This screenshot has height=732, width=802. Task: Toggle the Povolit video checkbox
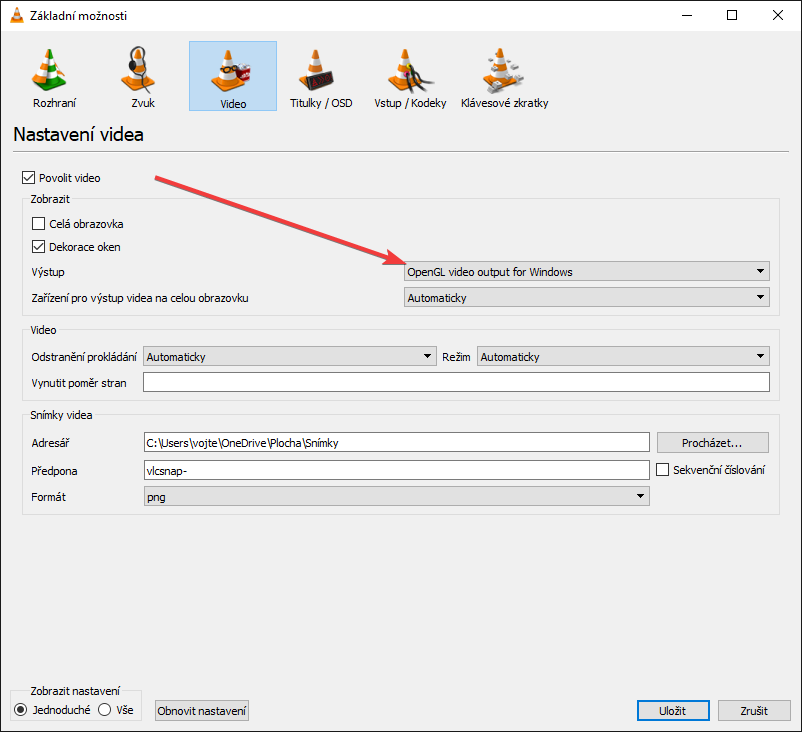click(28, 178)
